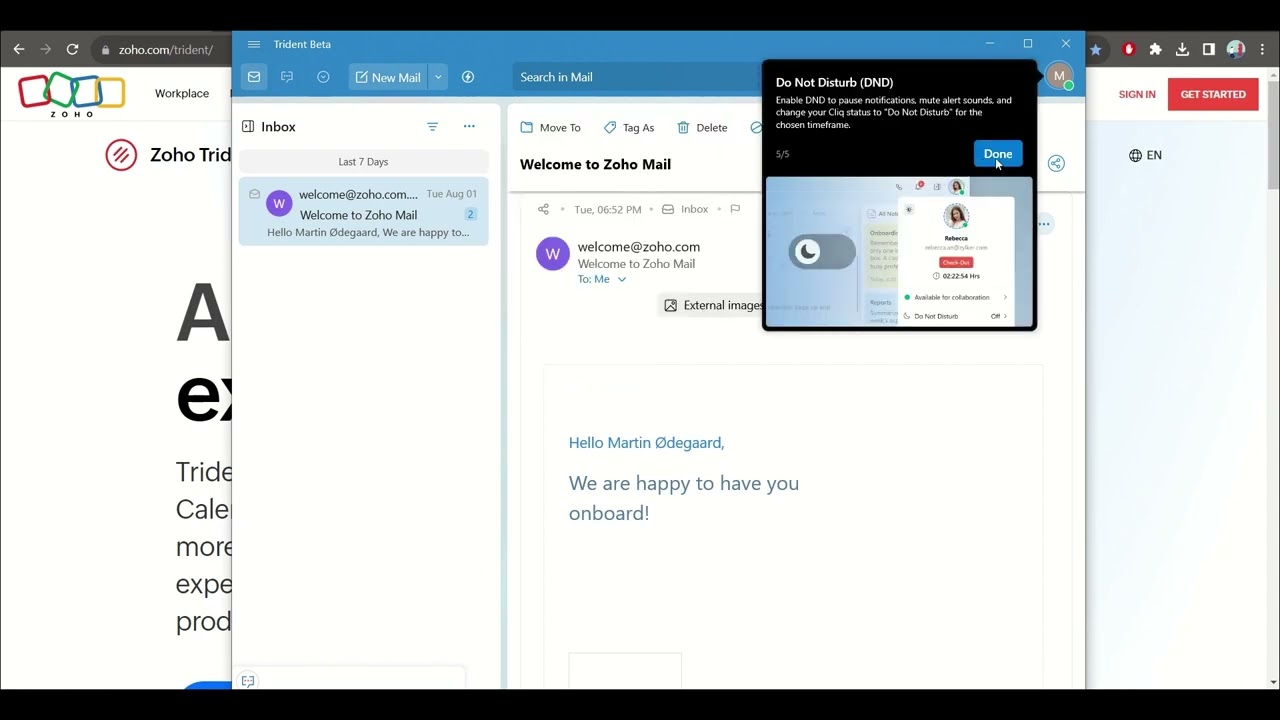Click the lightning quick actions icon

467,77
